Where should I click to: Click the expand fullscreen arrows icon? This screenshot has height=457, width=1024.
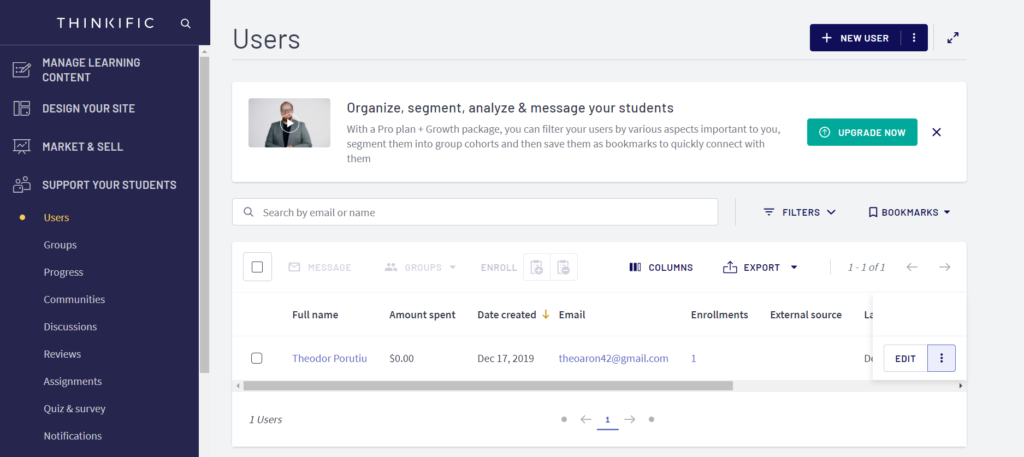953,38
